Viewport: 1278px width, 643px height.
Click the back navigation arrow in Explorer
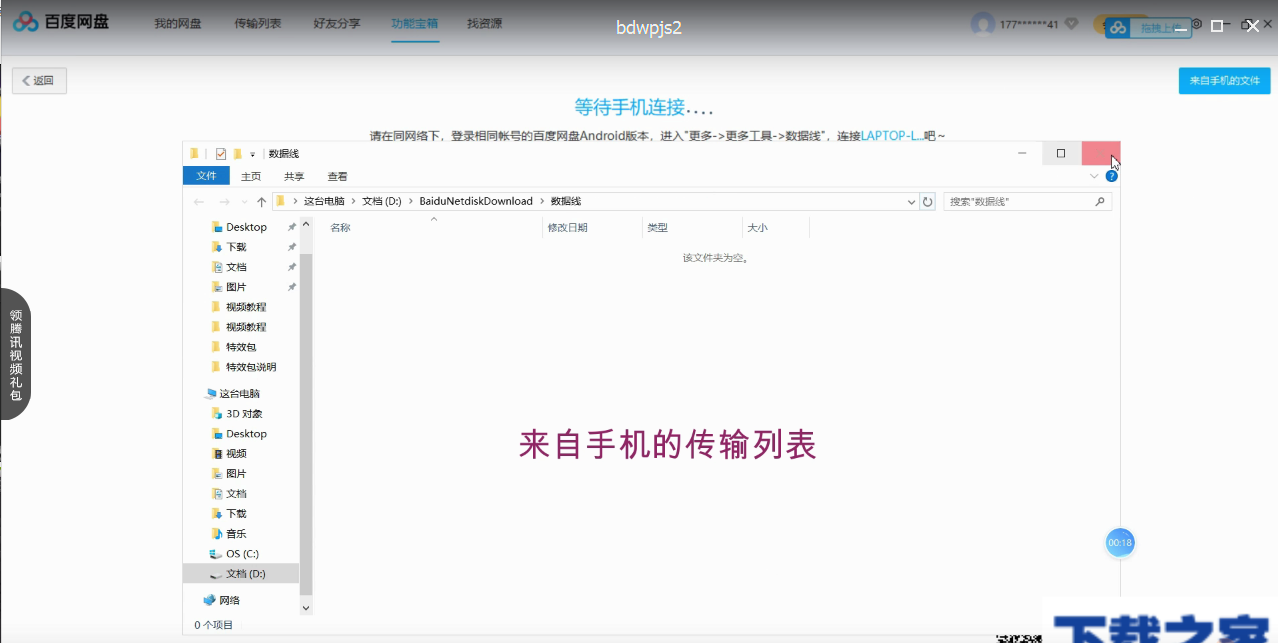199,201
